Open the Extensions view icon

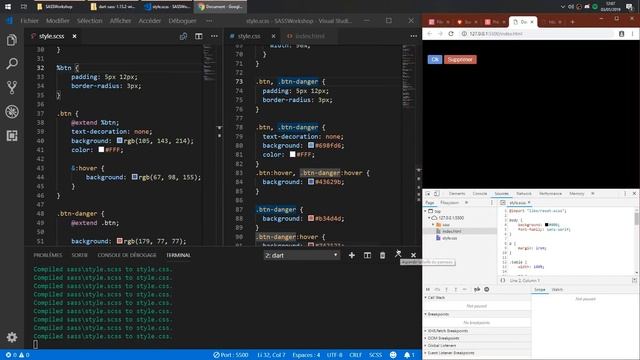pyautogui.click(x=12, y=136)
